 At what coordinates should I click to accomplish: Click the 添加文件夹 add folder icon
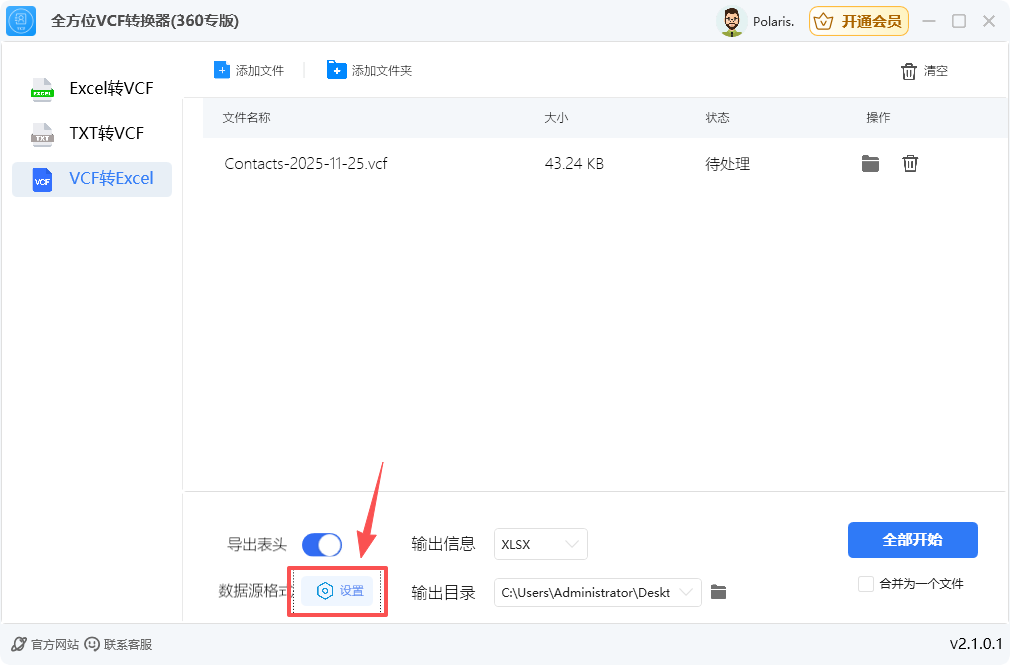pyautogui.click(x=336, y=69)
